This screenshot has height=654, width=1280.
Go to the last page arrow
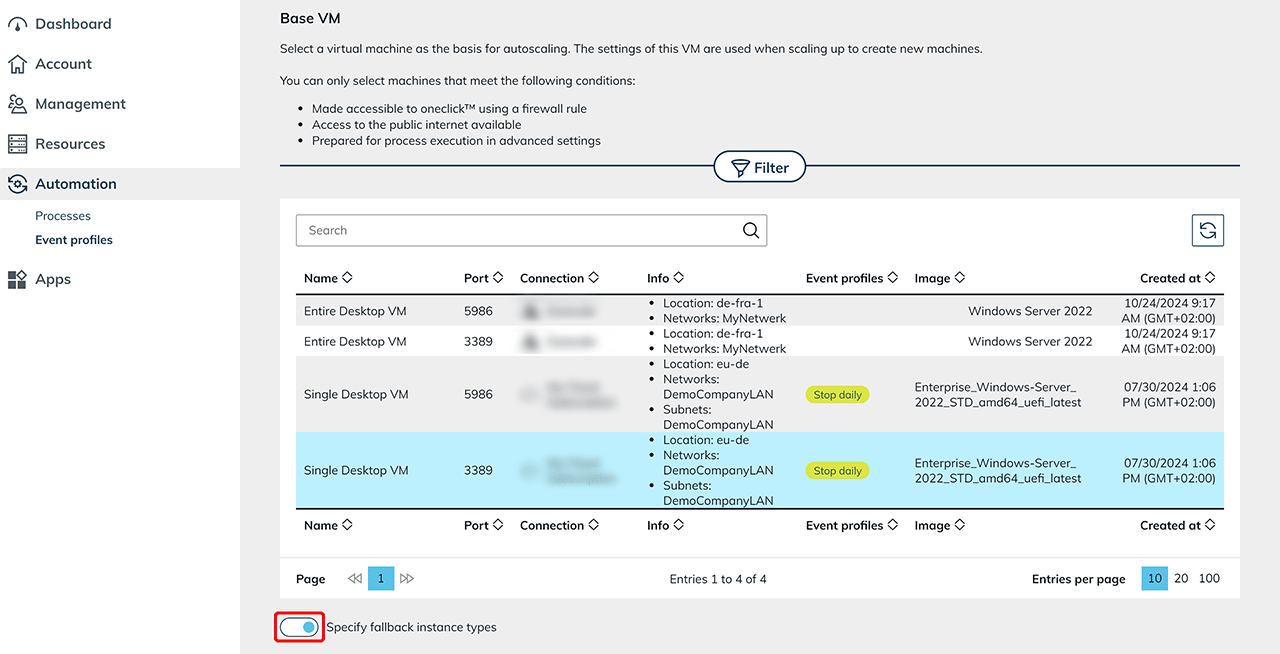(x=407, y=579)
